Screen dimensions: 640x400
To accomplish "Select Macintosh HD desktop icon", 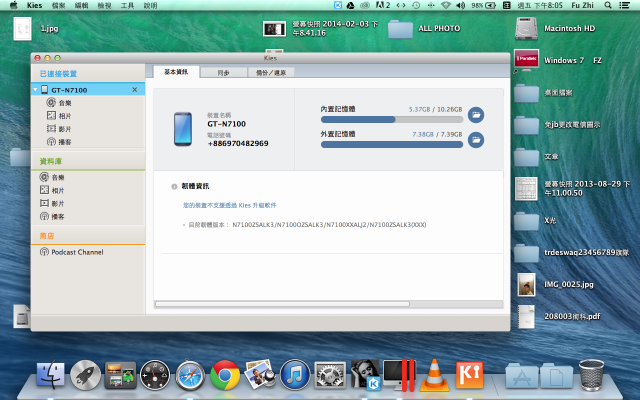I will pyautogui.click(x=526, y=29).
